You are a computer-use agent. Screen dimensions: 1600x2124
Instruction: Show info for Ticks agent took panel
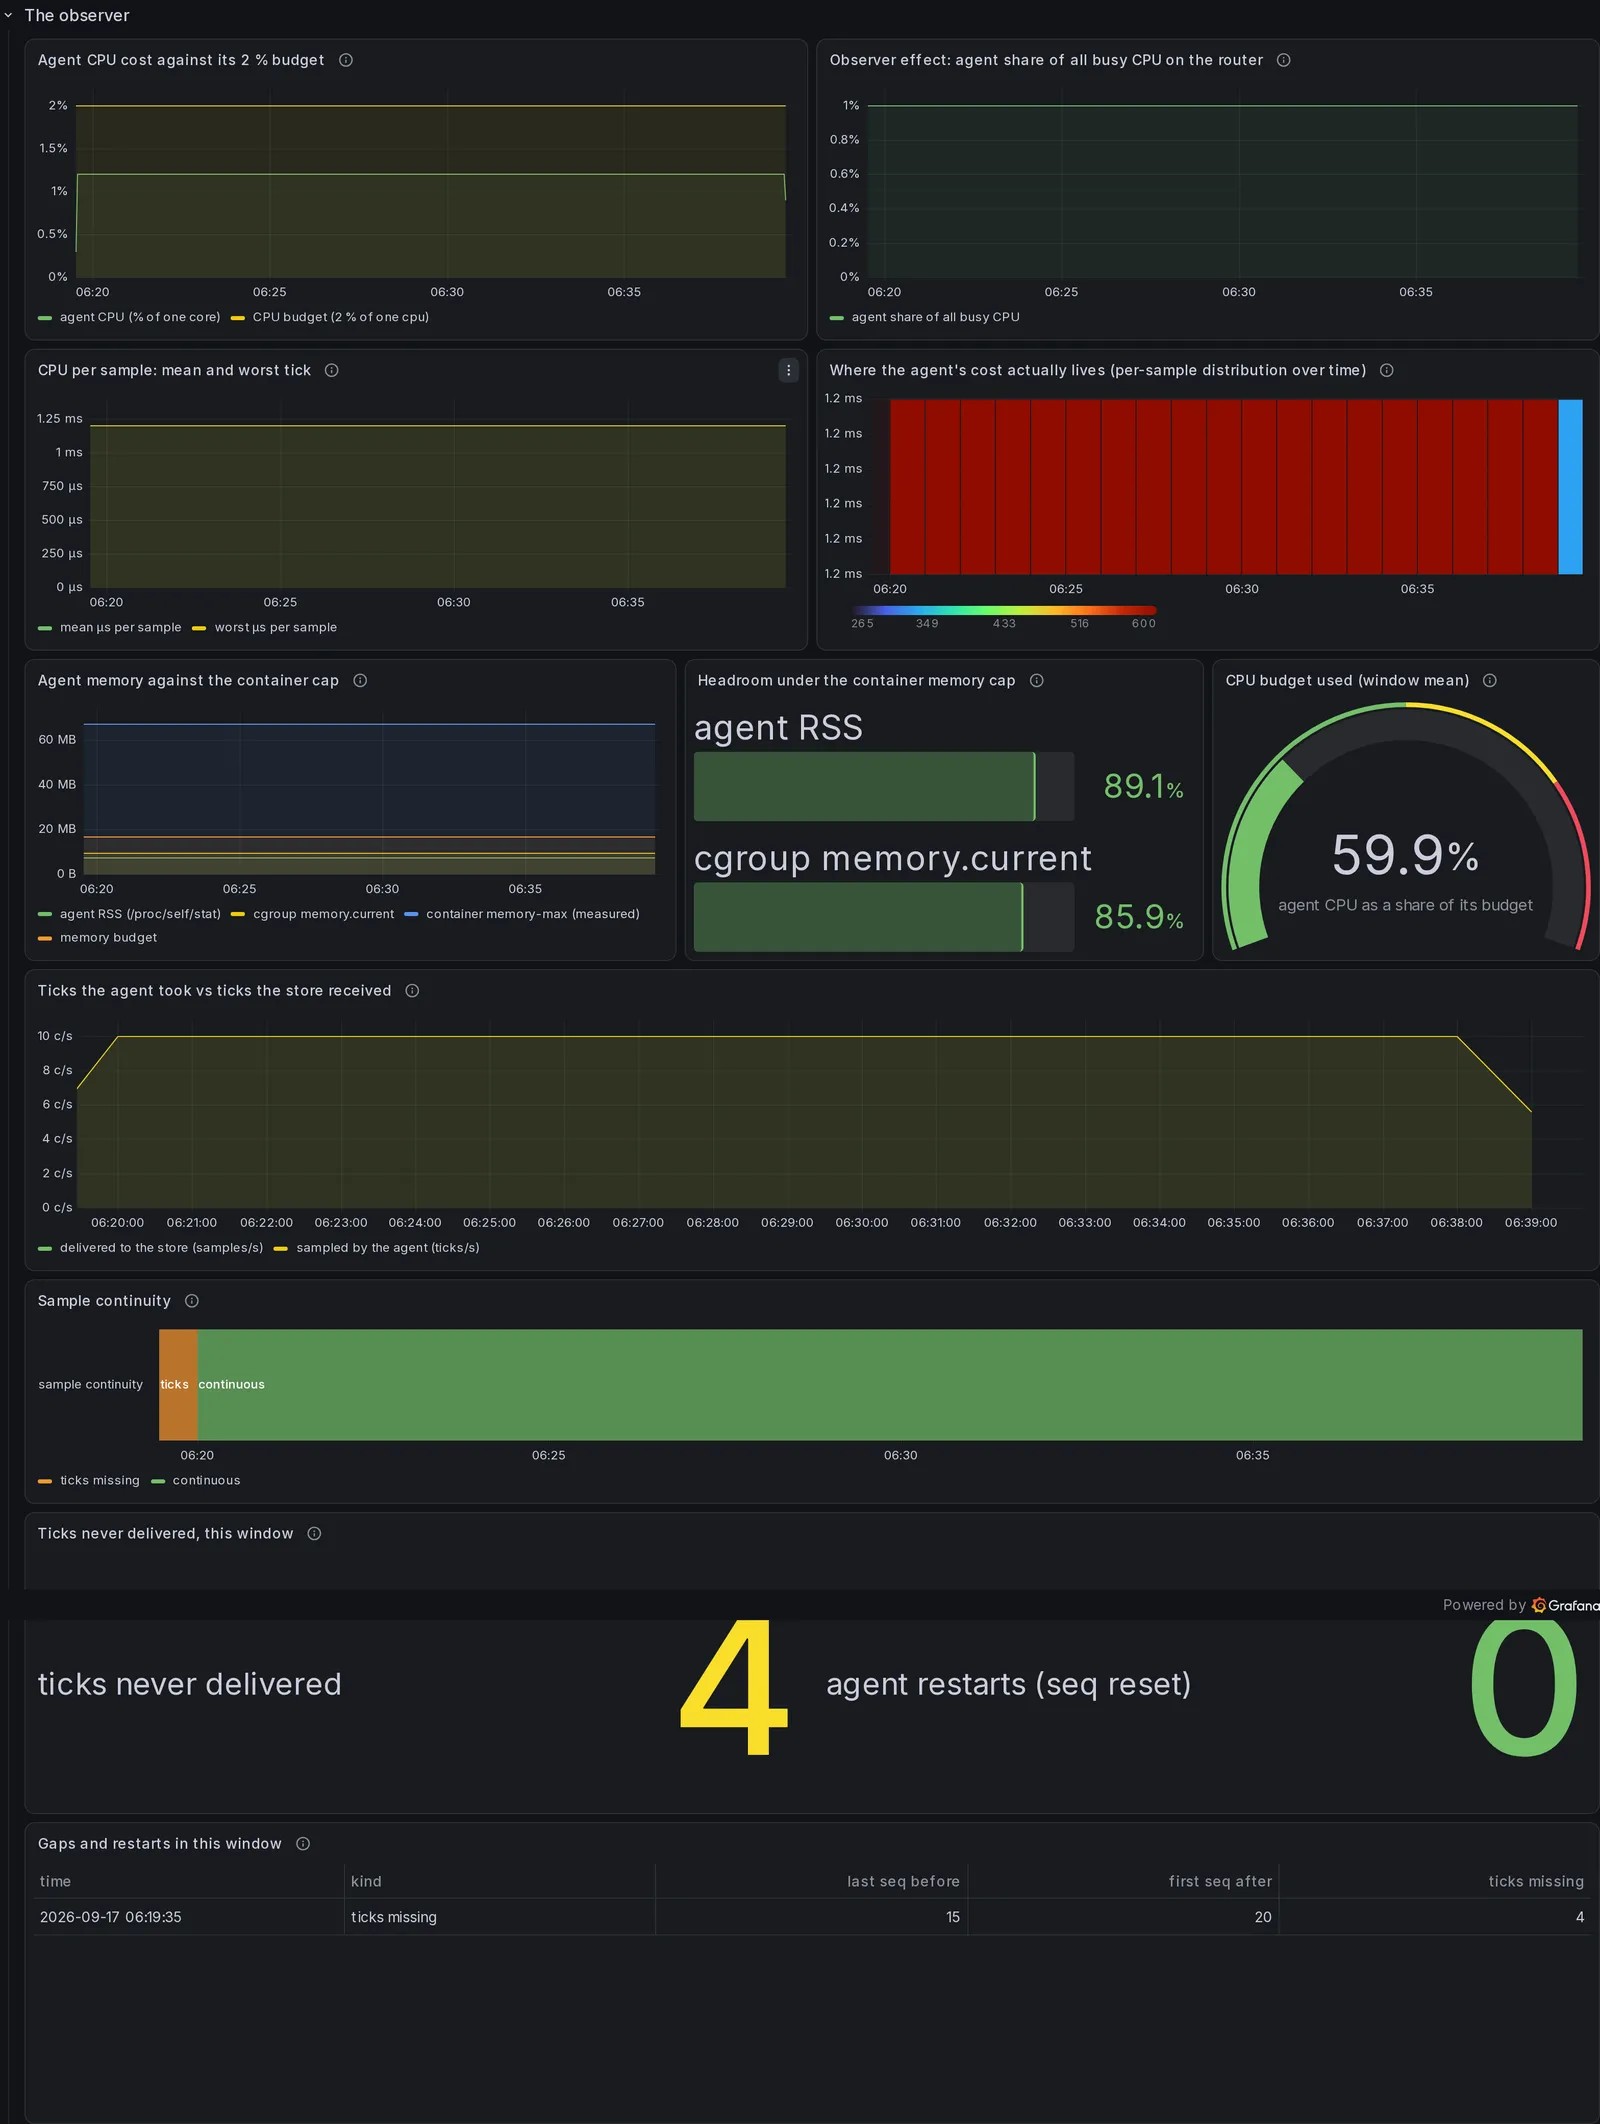(x=412, y=990)
